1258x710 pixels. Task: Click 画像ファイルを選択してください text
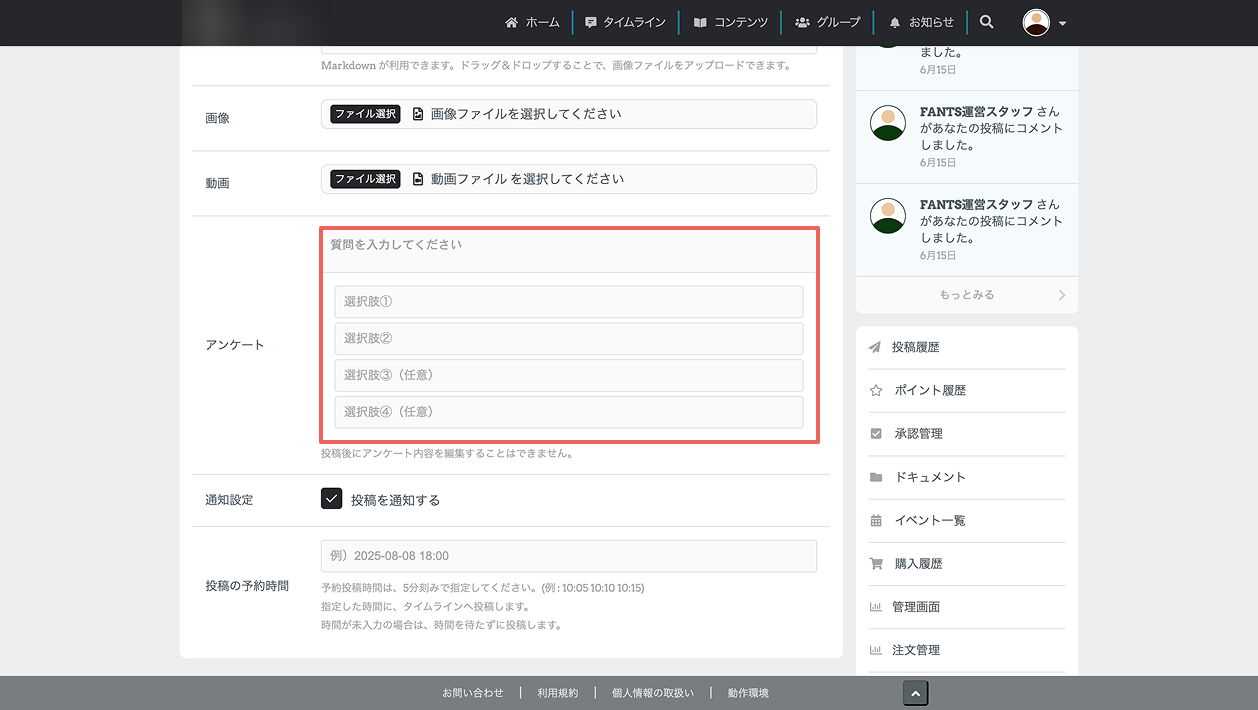[526, 114]
